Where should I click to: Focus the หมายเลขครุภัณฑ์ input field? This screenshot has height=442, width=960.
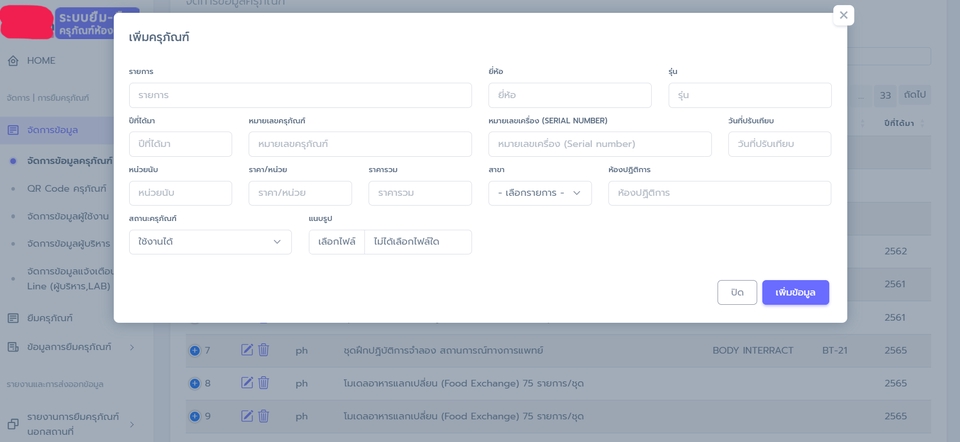click(360, 144)
